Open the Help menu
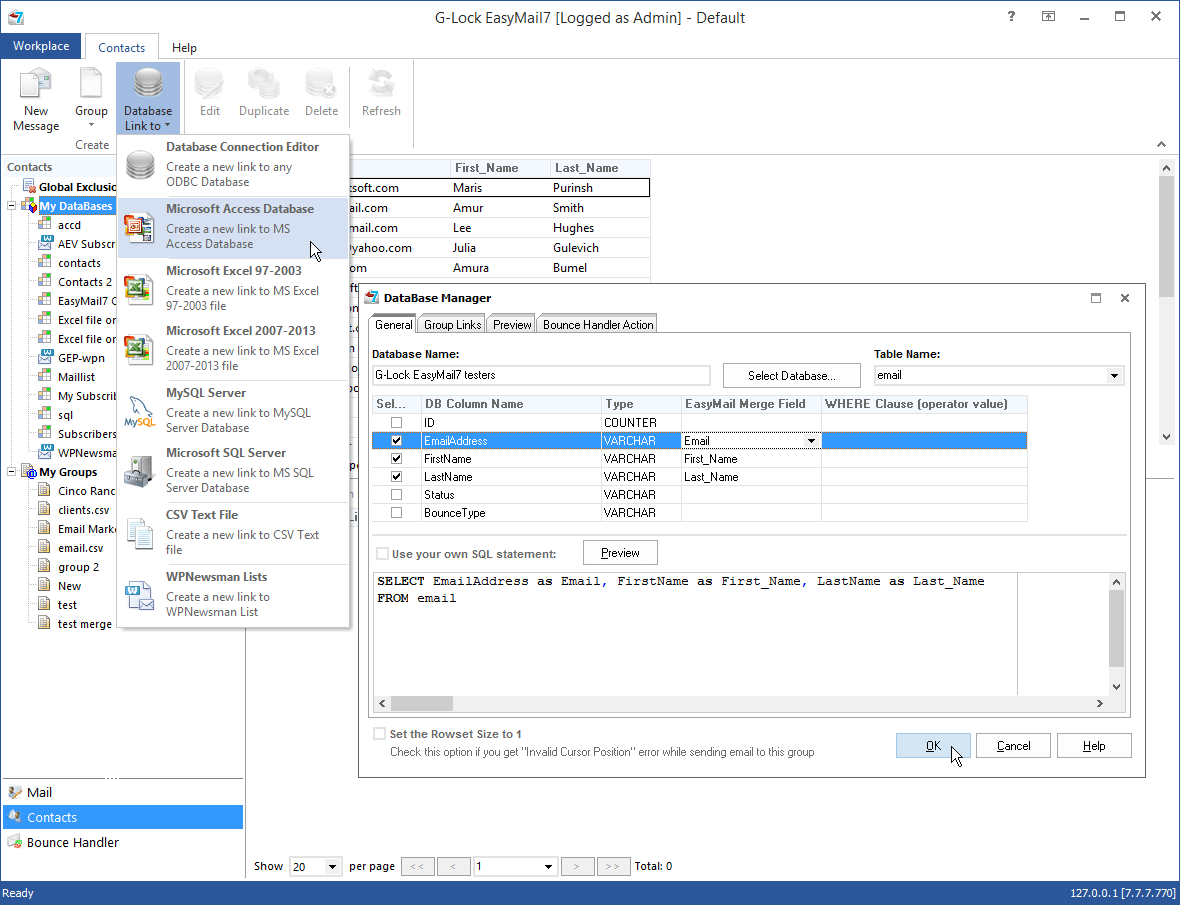 pos(184,47)
